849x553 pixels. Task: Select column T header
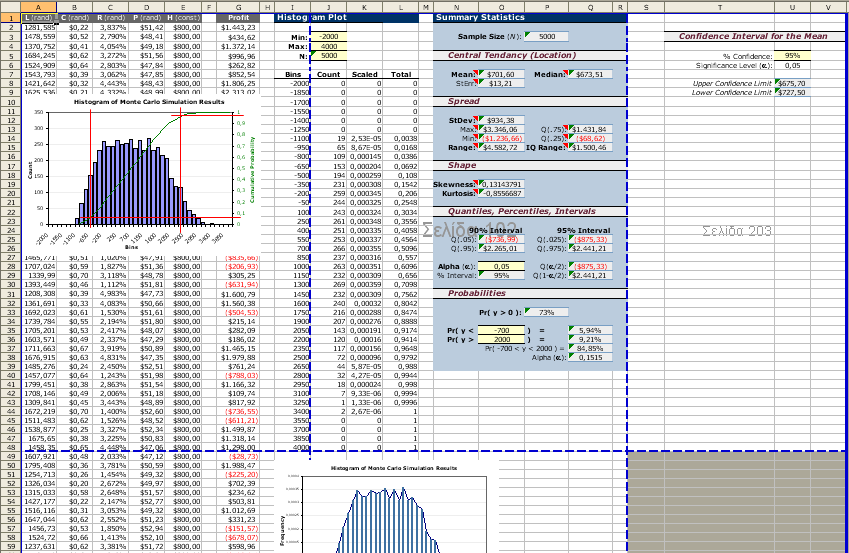[x=719, y=8]
